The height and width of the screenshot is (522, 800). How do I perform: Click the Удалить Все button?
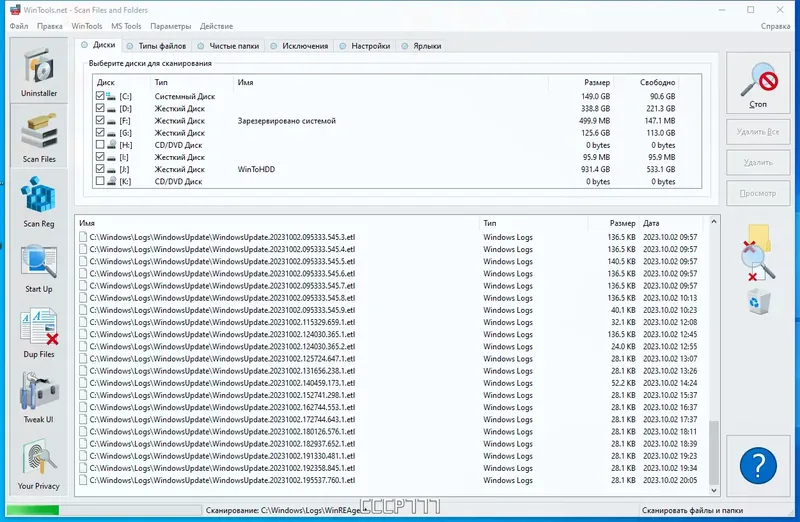coord(758,132)
